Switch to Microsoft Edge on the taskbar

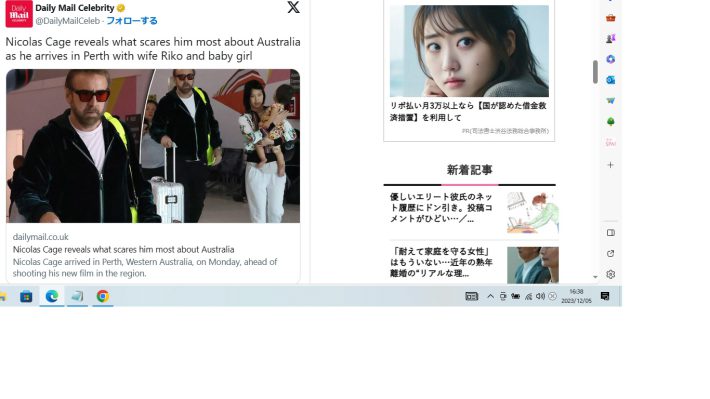52,296
